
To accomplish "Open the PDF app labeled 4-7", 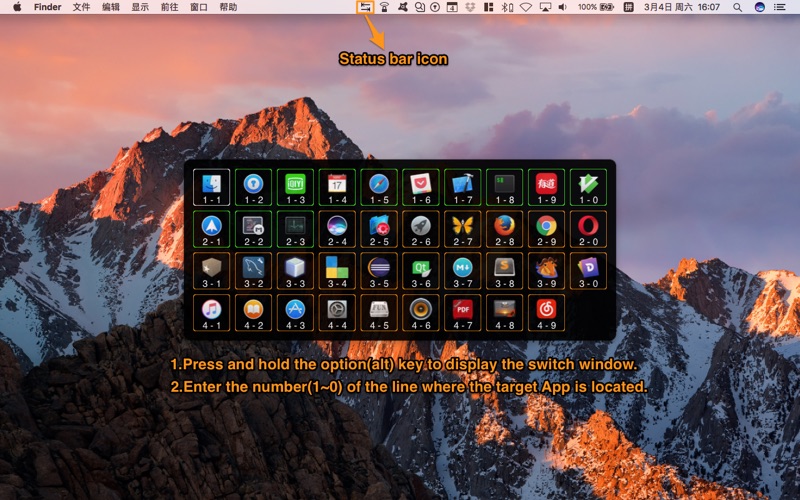I will pyautogui.click(x=462, y=313).
